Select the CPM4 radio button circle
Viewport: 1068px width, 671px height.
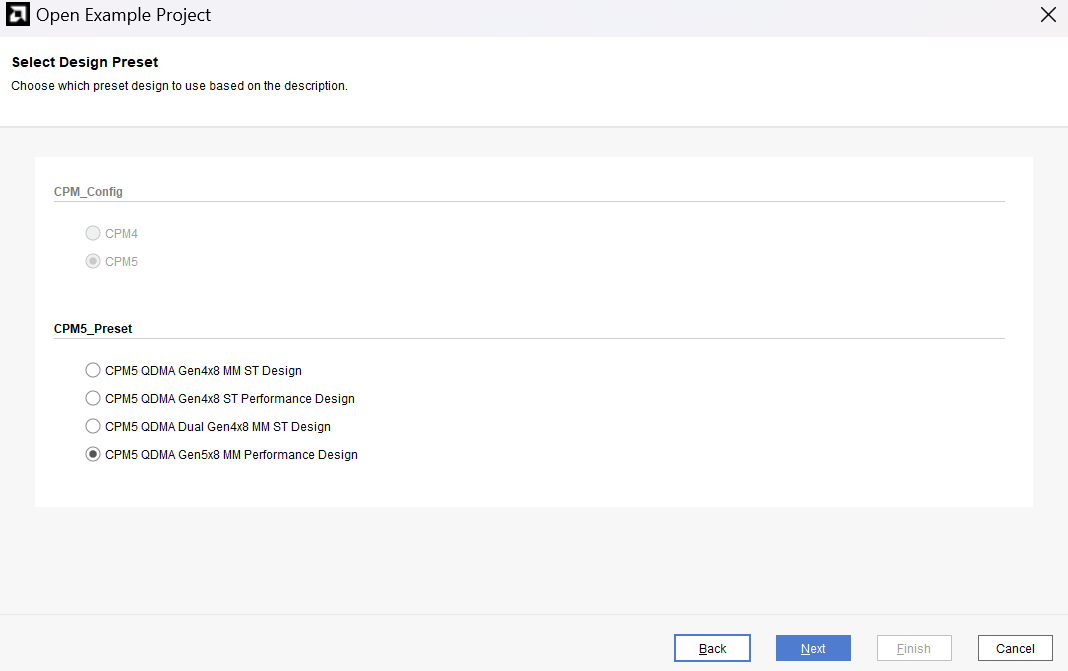coord(93,234)
